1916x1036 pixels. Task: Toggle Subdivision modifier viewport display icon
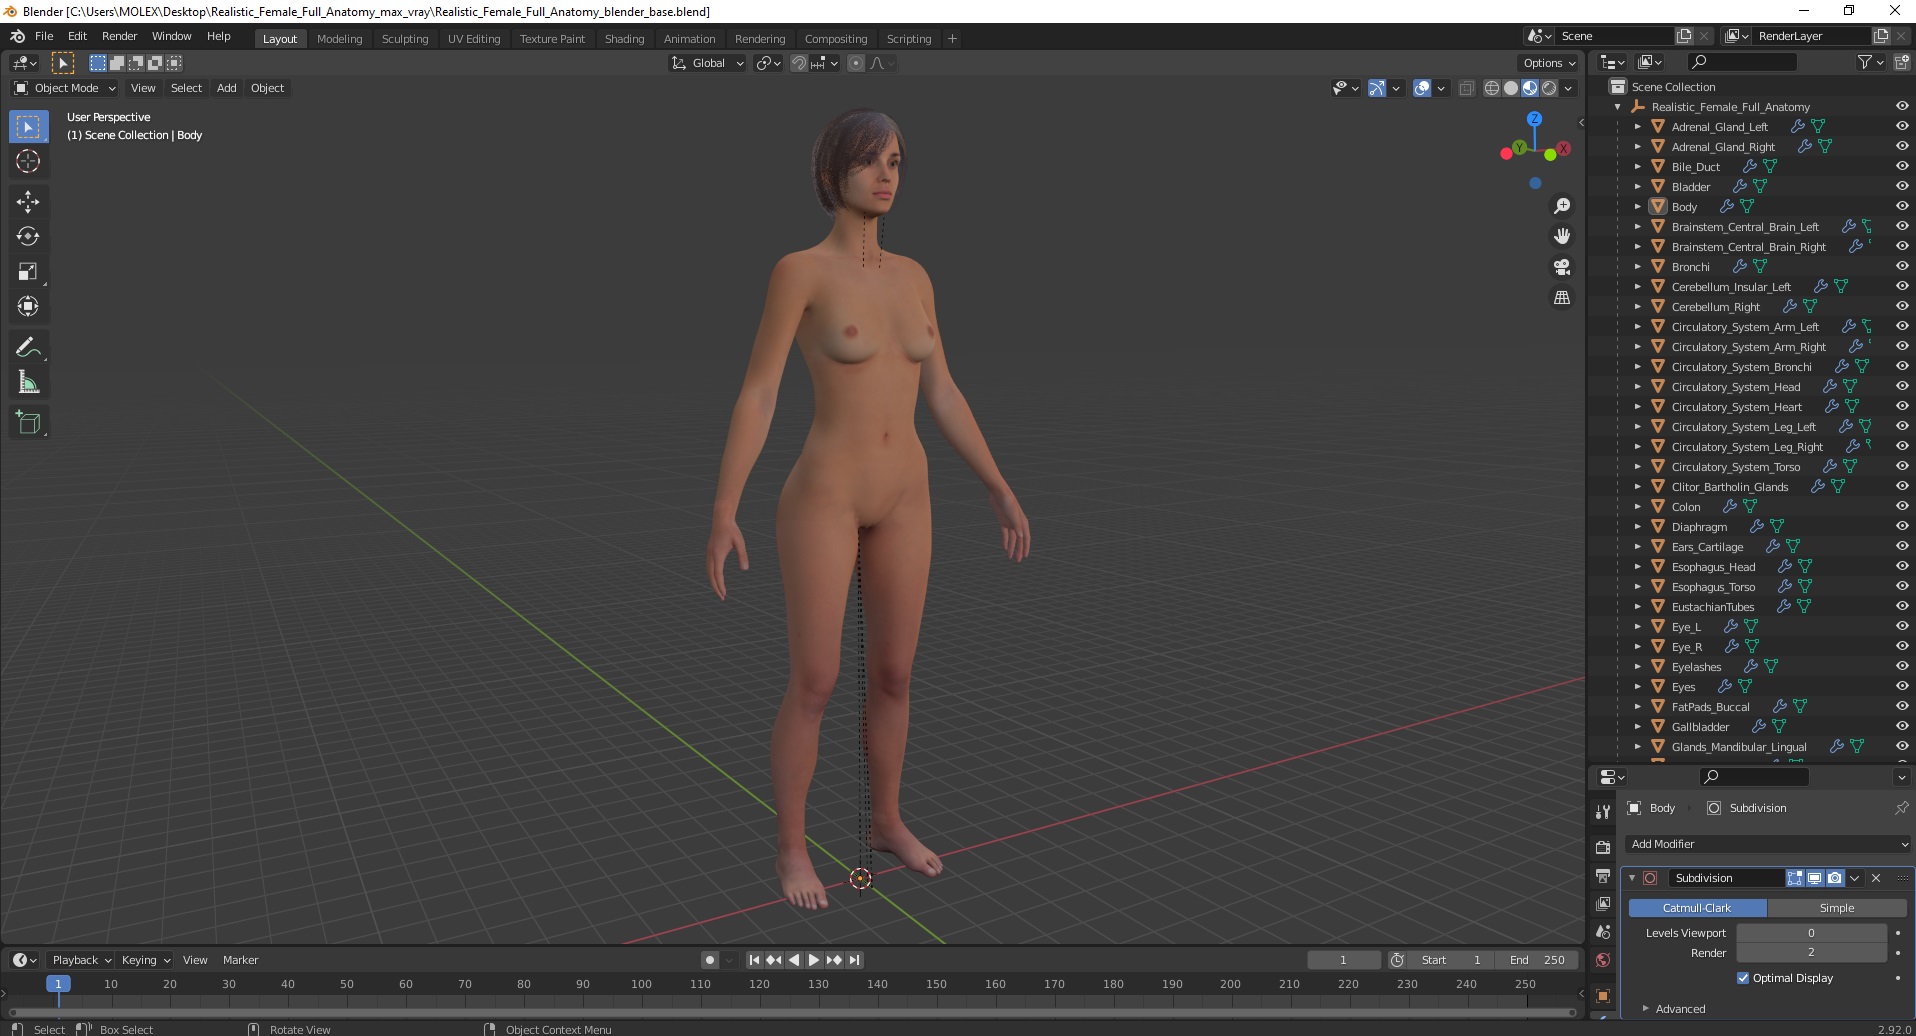[1815, 878]
